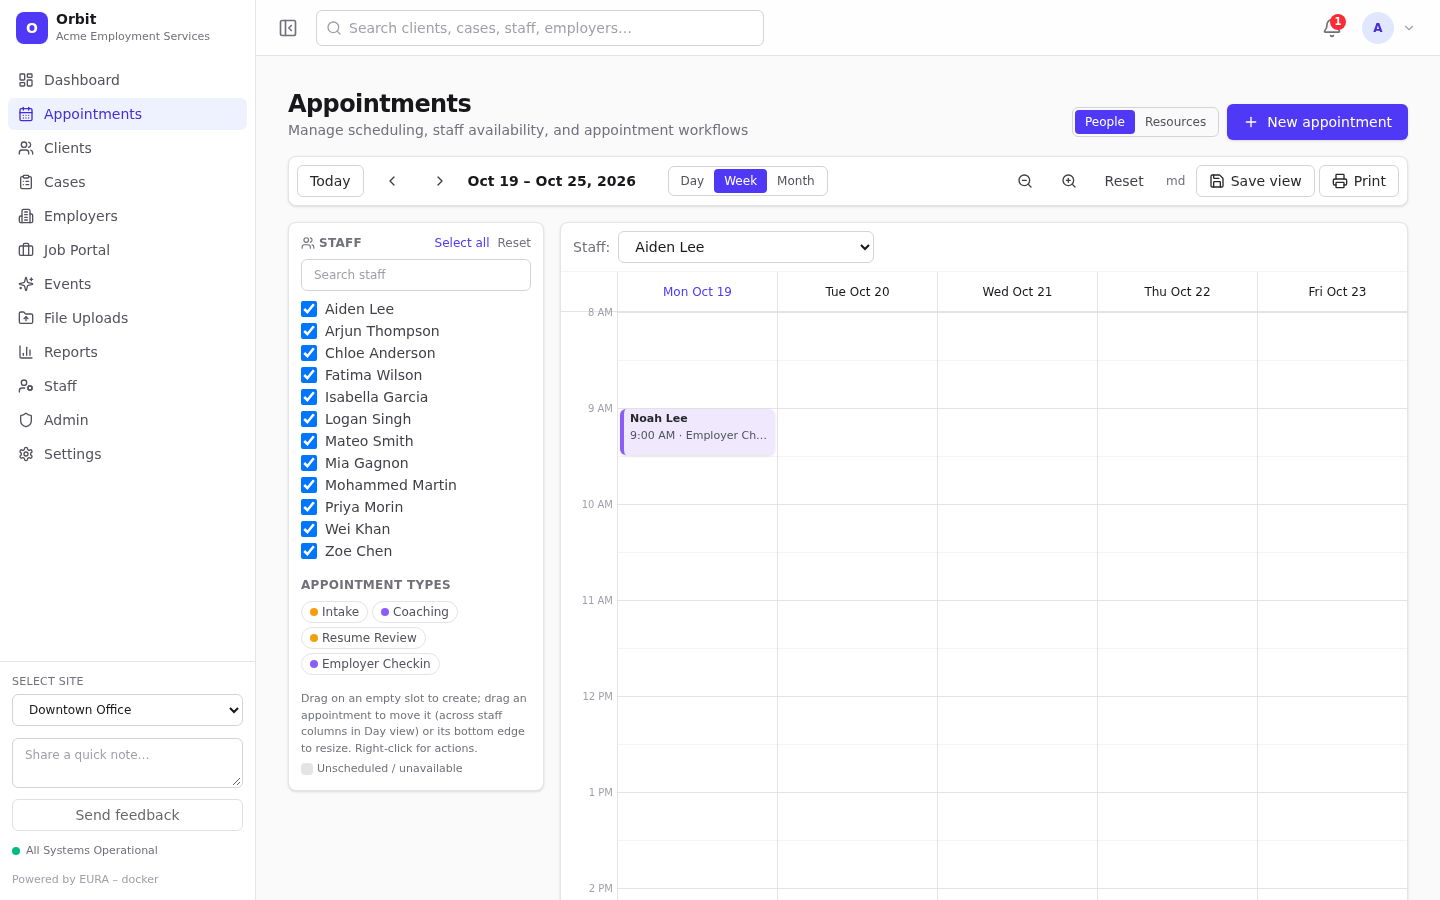
Task: Open File Uploads from the sidebar
Action: [127, 318]
